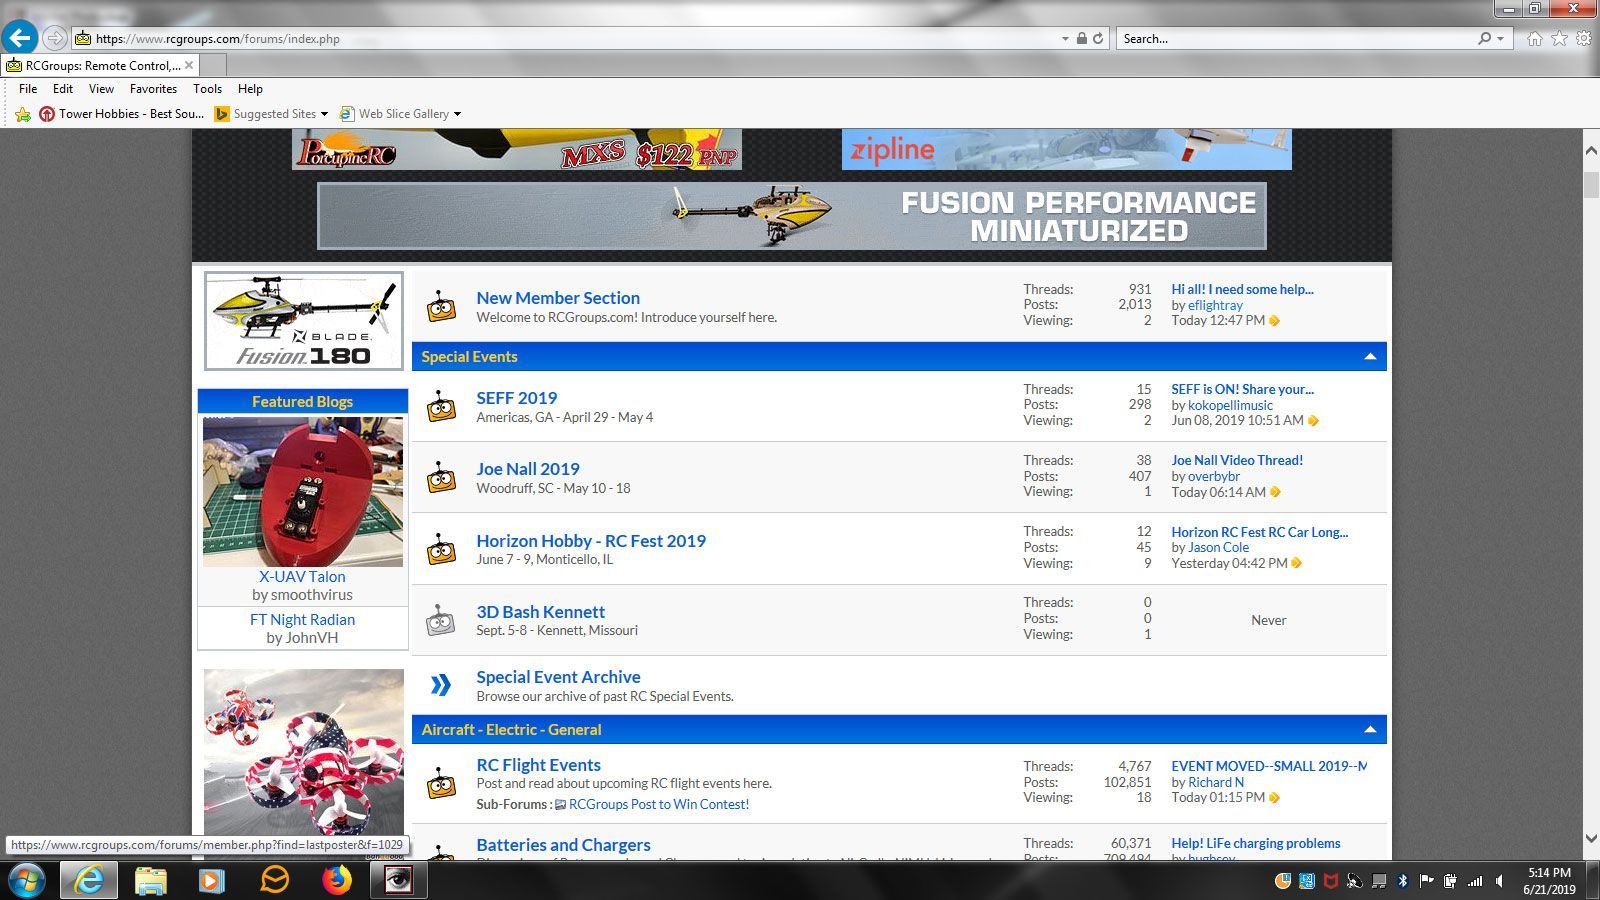The height and width of the screenshot is (900, 1600).
Task: Open the X-UAV Talon blog thumbnail
Action: click(303, 492)
